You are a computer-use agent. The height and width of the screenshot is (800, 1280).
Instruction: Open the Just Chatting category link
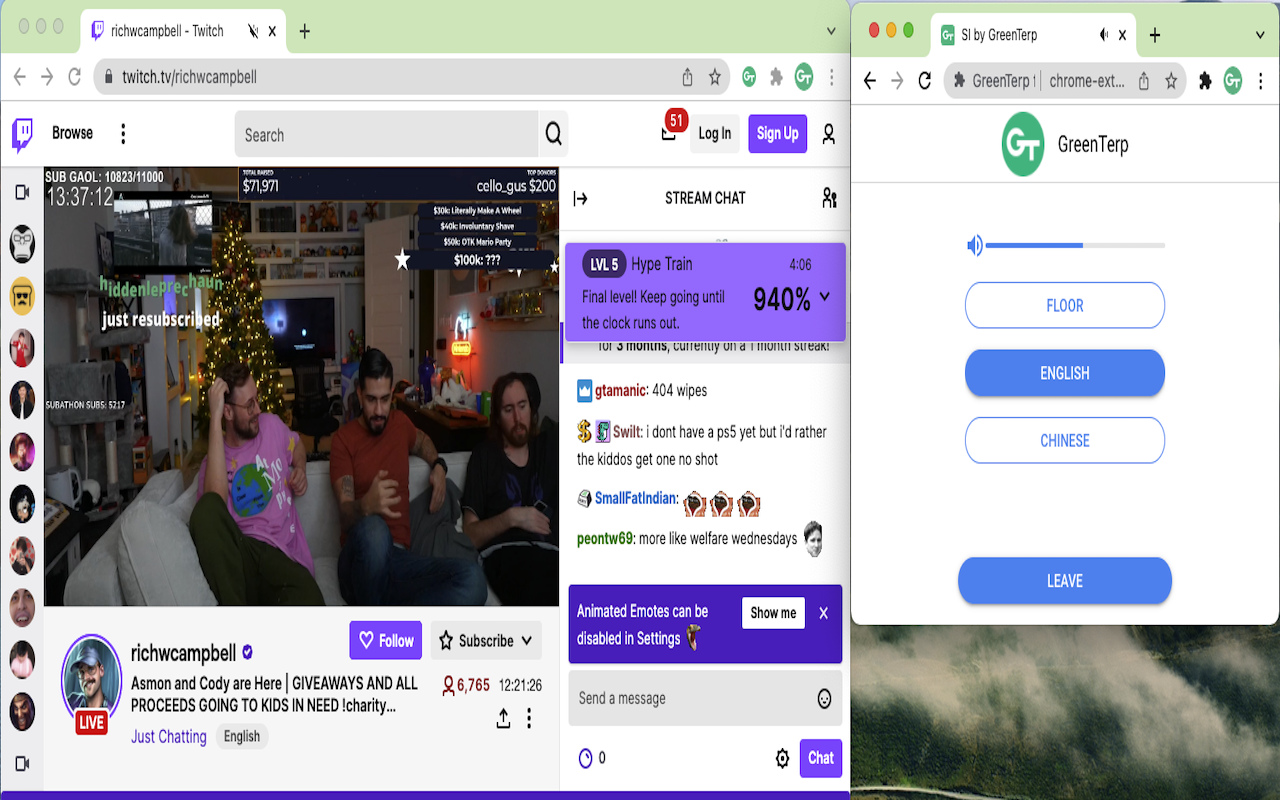pos(169,737)
